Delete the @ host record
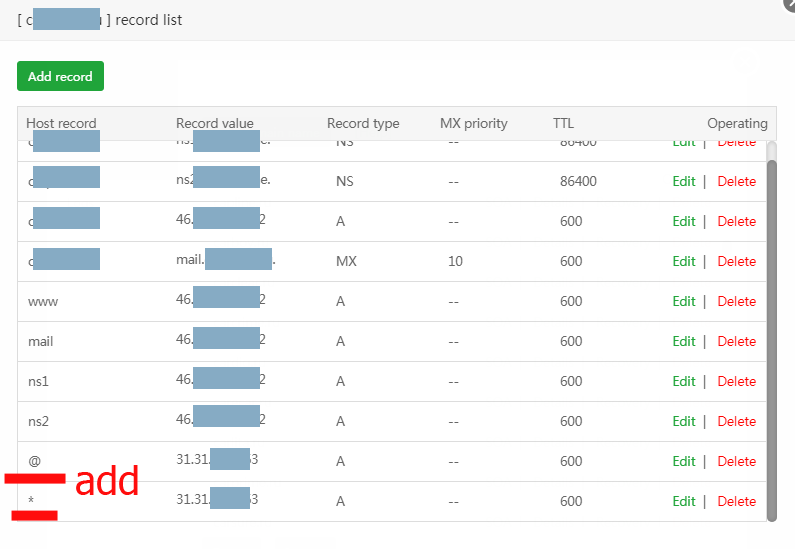Viewport: 795px width, 549px height. 736,461
